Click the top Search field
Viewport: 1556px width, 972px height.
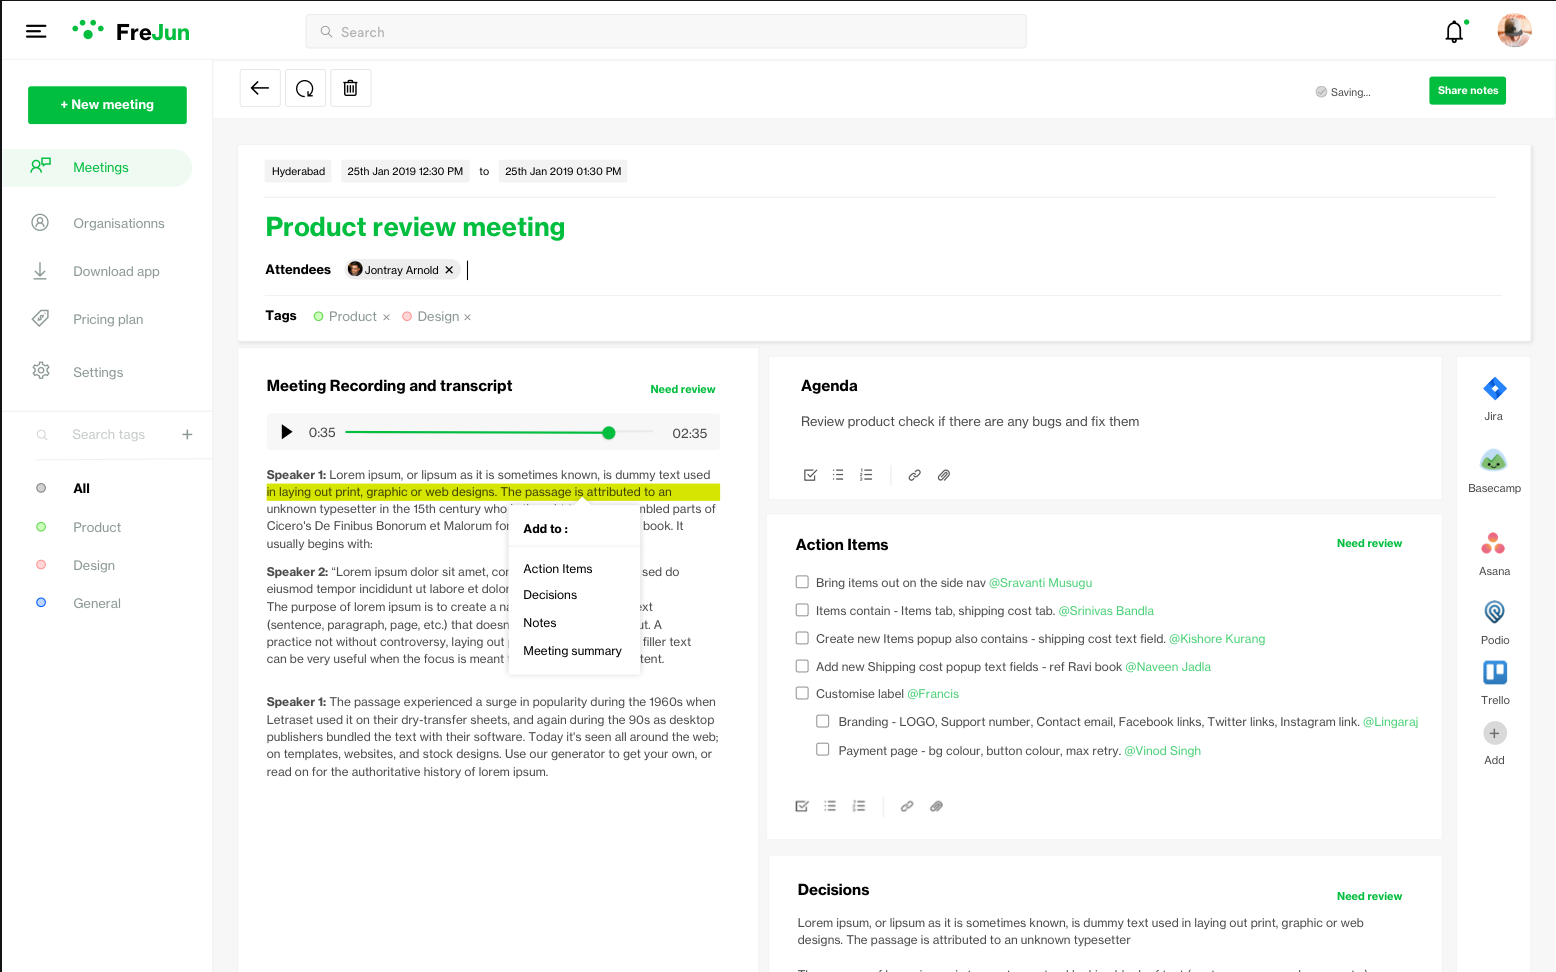666,32
